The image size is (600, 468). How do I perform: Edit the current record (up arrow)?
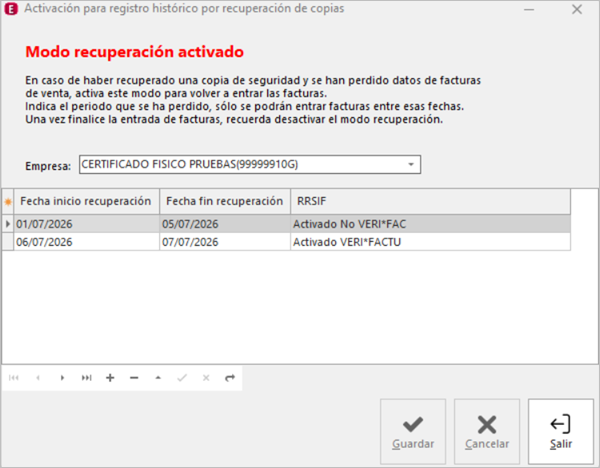158,378
